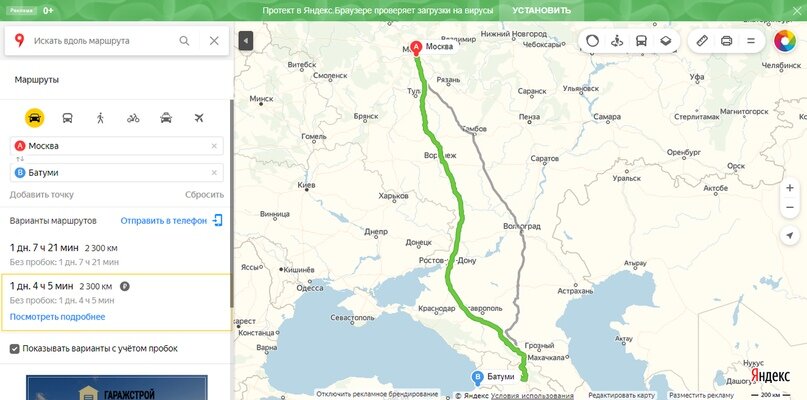Zoom in the map with plus button
The image size is (807, 400).
(x=790, y=188)
